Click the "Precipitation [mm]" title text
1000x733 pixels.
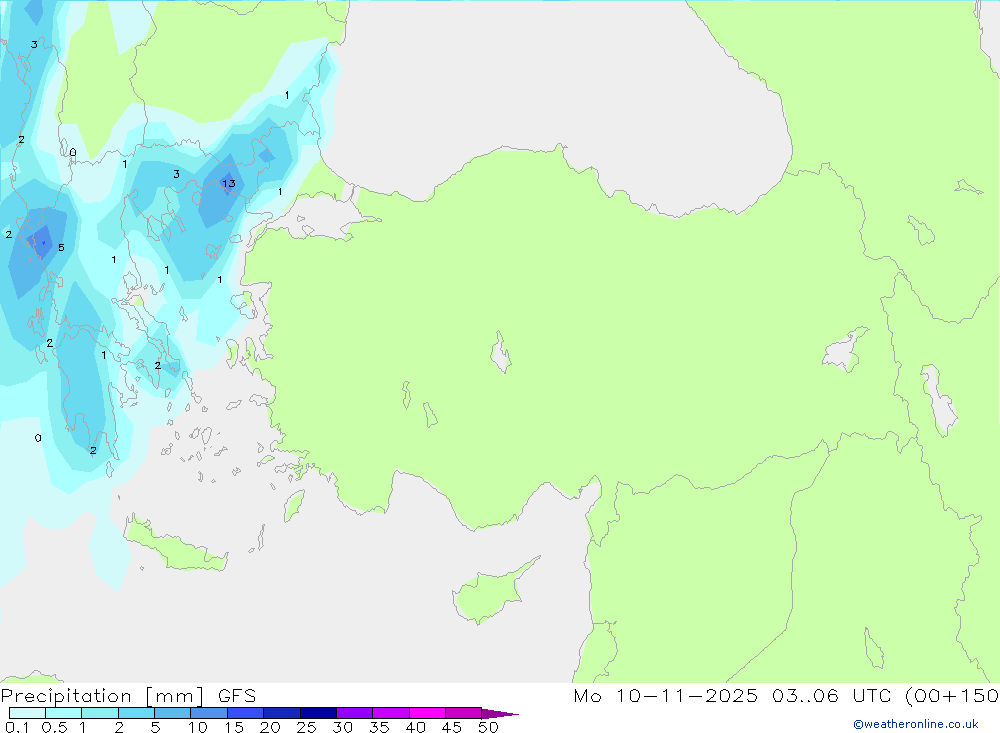pyautogui.click(x=103, y=696)
